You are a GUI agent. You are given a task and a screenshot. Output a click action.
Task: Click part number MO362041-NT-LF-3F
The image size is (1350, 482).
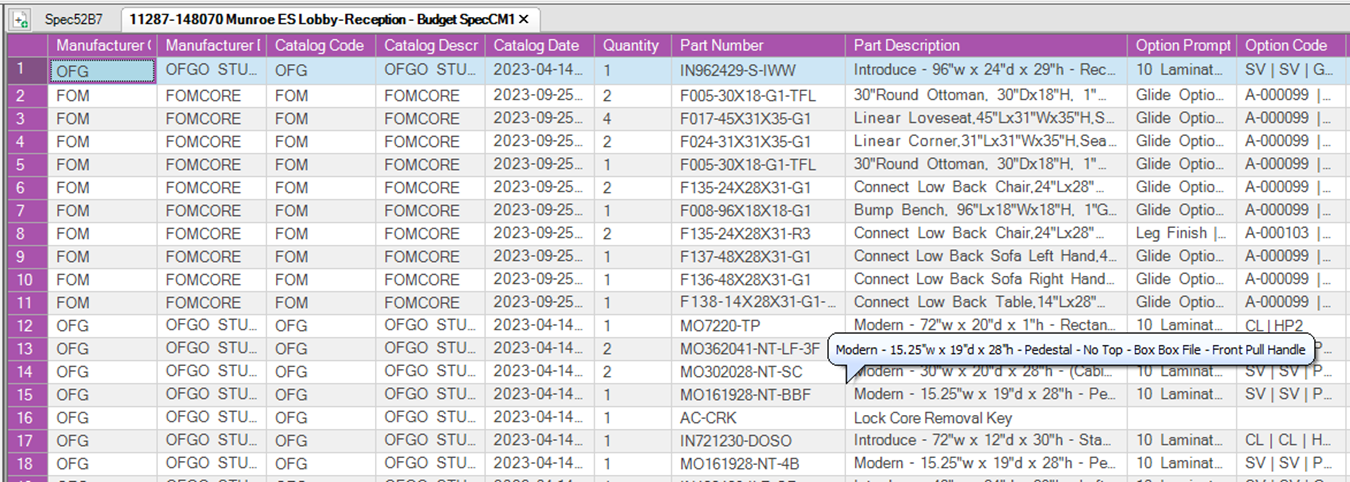750,348
